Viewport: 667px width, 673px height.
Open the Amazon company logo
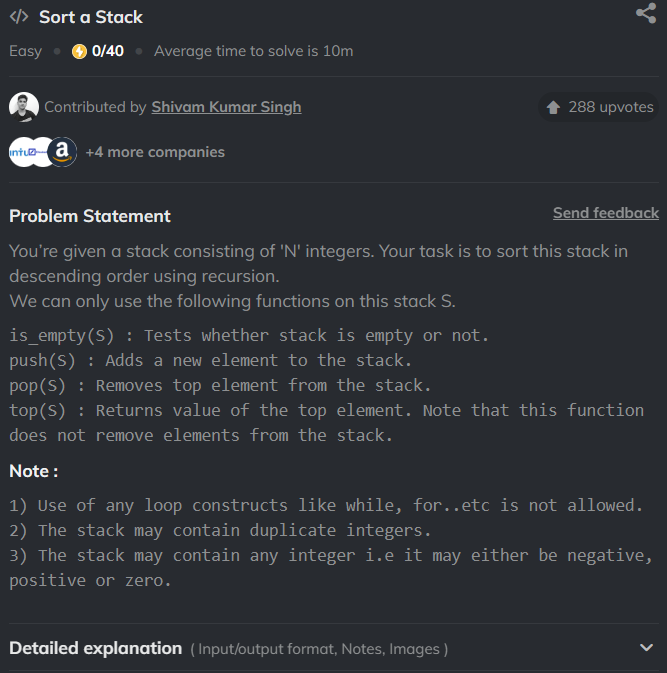(62, 152)
